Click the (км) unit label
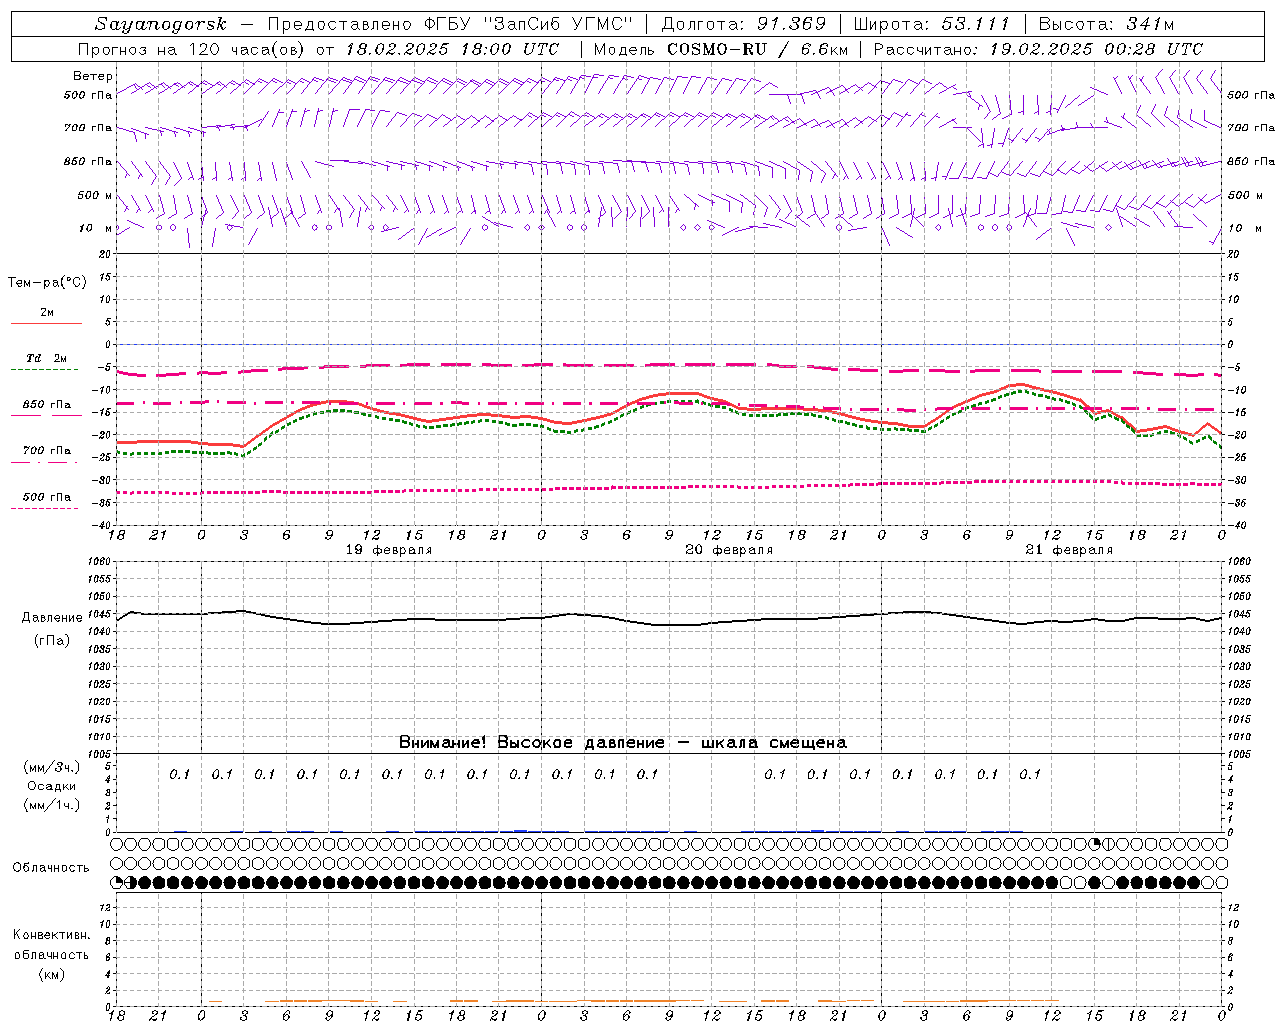1280x1024 pixels. [52, 974]
